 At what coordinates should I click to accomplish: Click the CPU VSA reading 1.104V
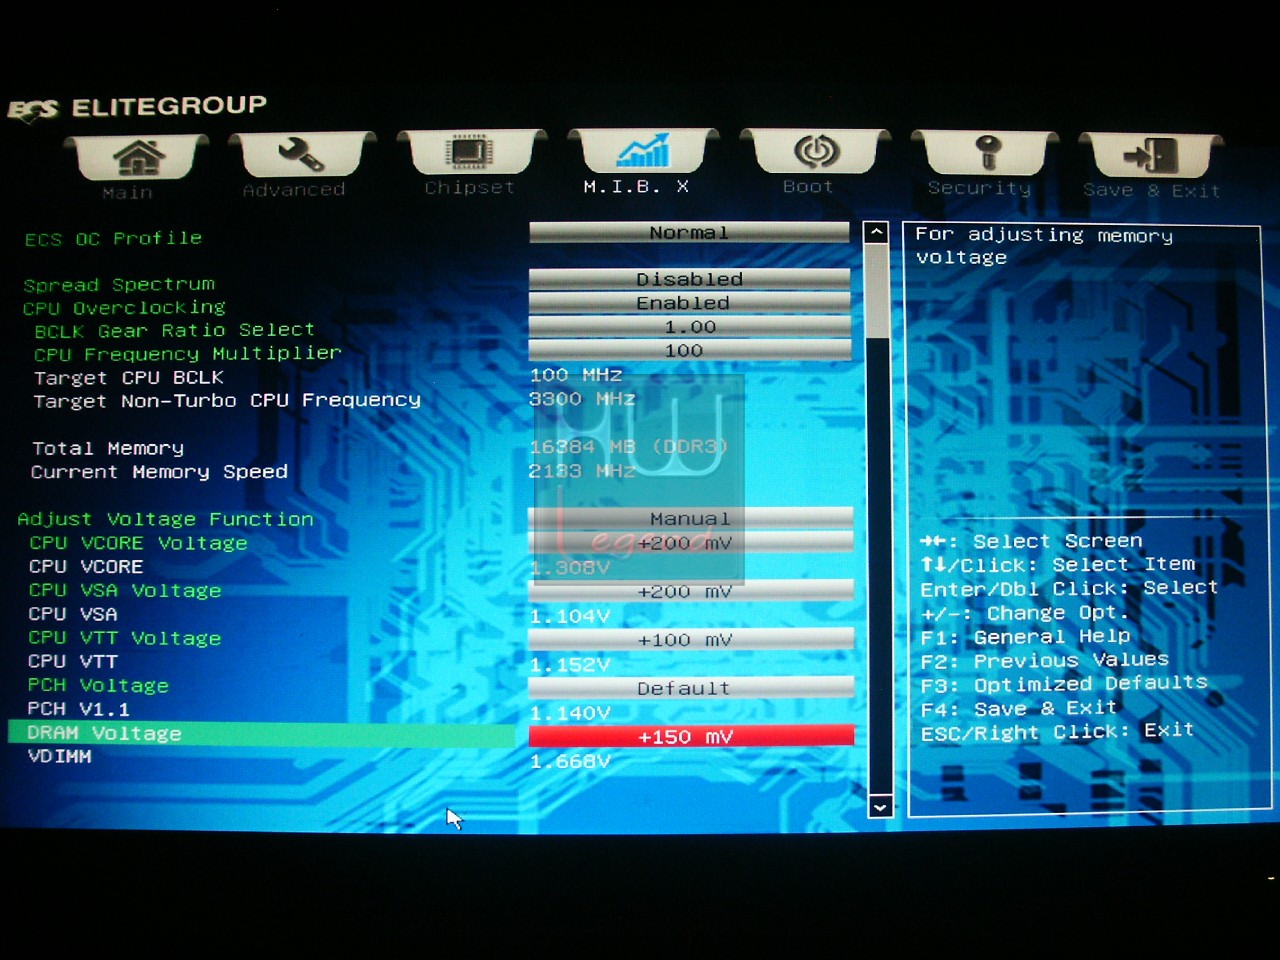[570, 616]
